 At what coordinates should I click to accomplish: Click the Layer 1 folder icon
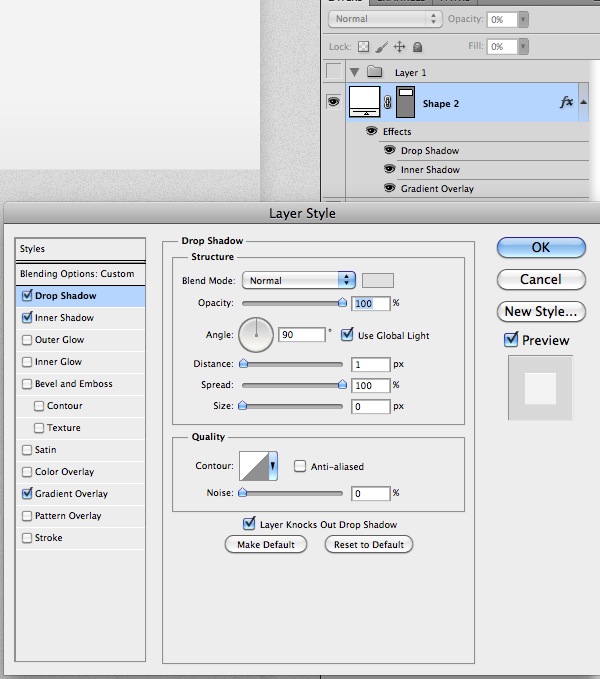[374, 71]
